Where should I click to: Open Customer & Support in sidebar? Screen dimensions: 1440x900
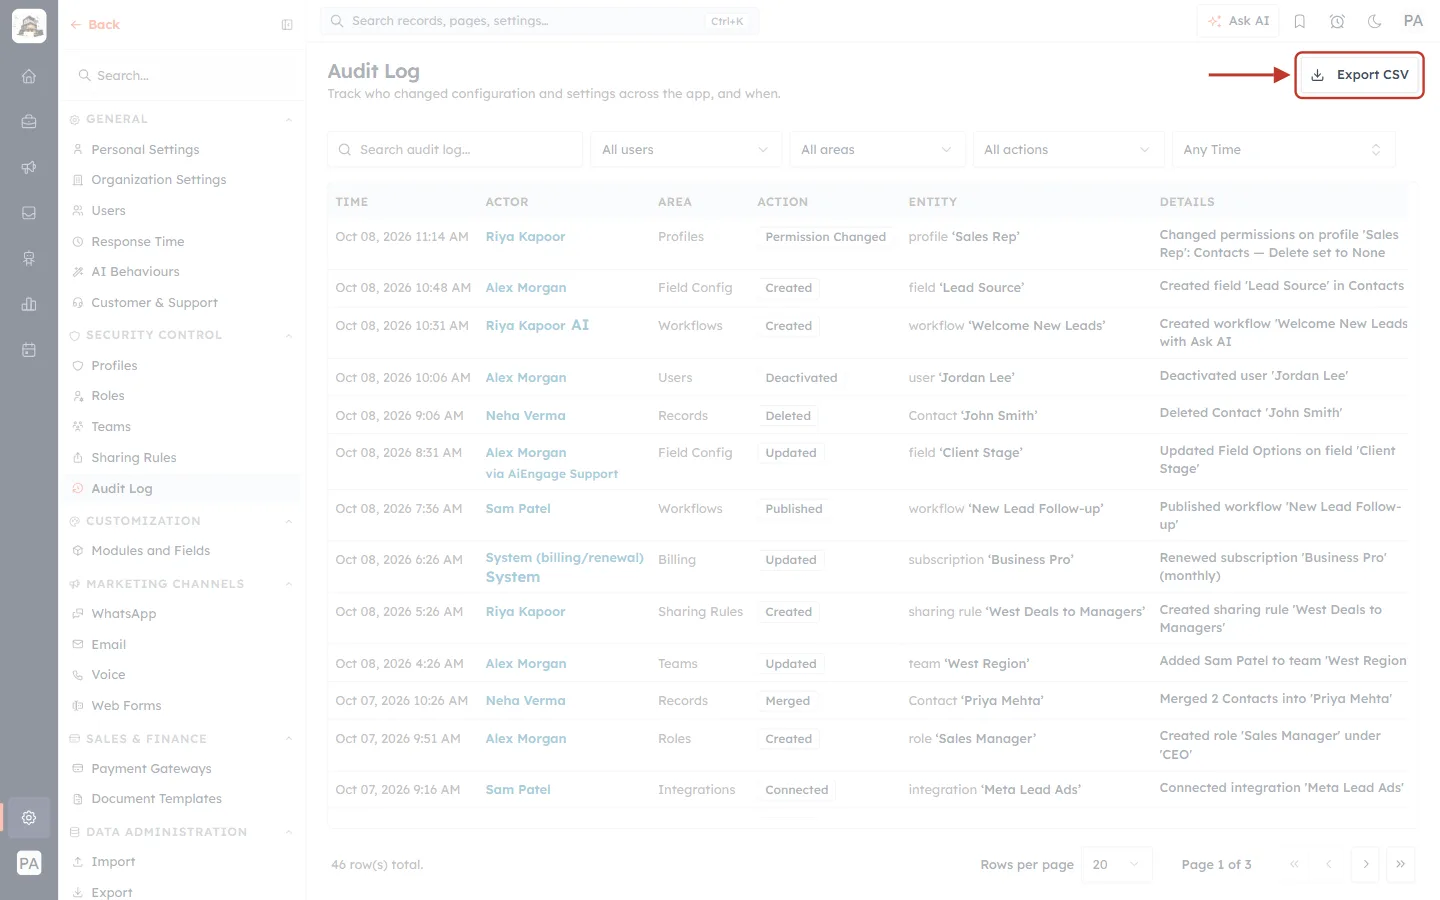(154, 303)
